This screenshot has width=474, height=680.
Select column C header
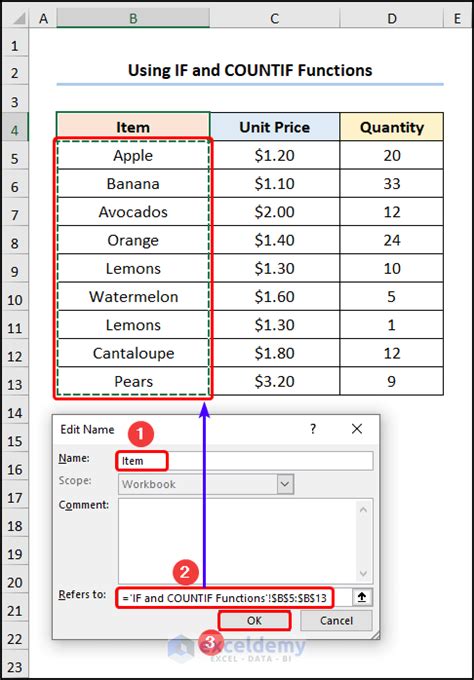coord(275,18)
